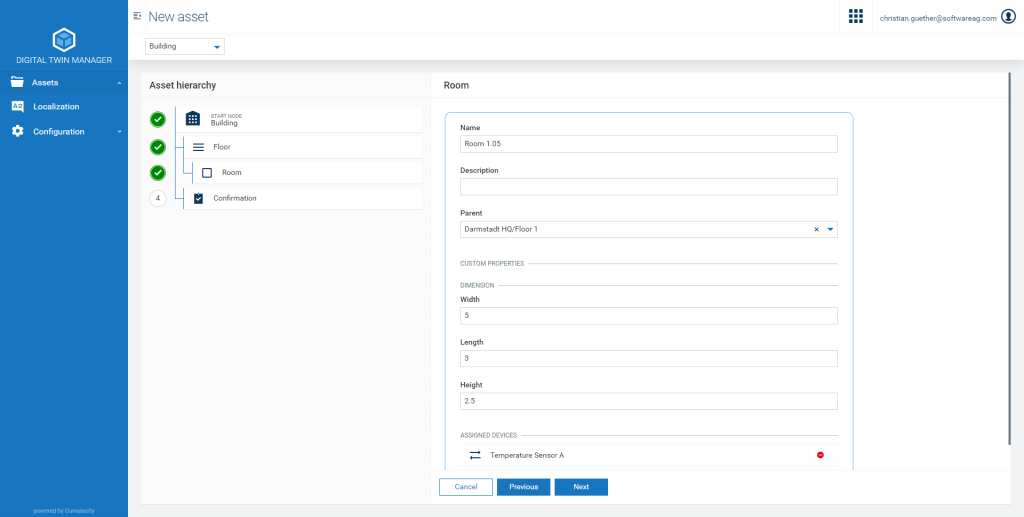
Task: Click the green checkmark next to Floor step
Action: (x=158, y=147)
